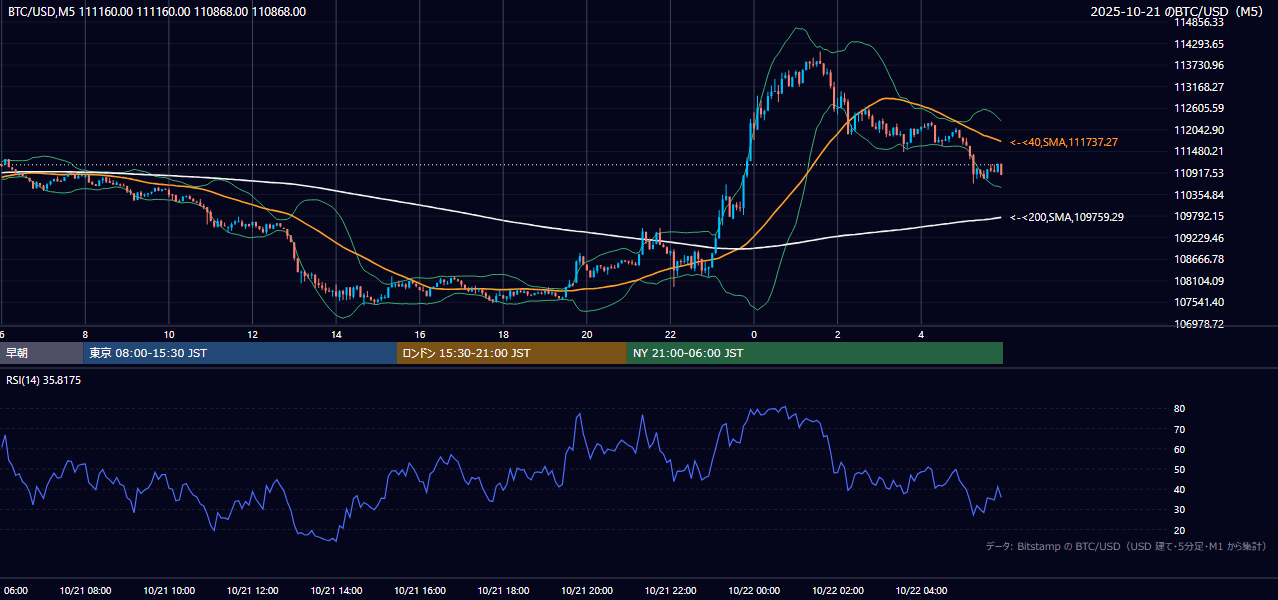Click price axis value 110354.84

[x=1199, y=195]
